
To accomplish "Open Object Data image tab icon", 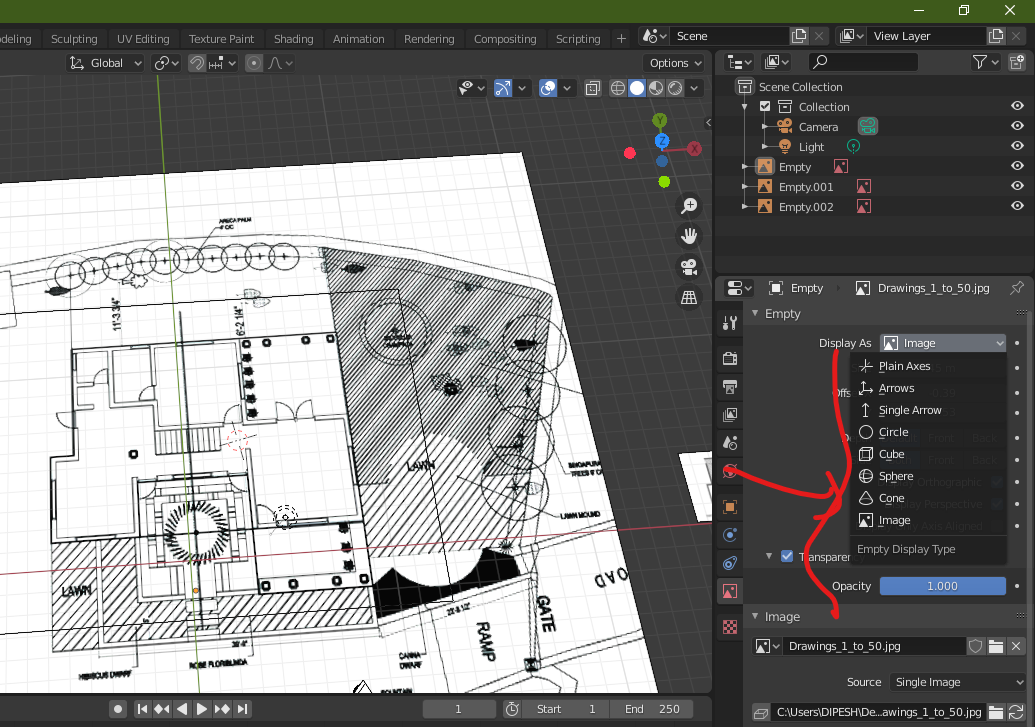I will pos(729,591).
